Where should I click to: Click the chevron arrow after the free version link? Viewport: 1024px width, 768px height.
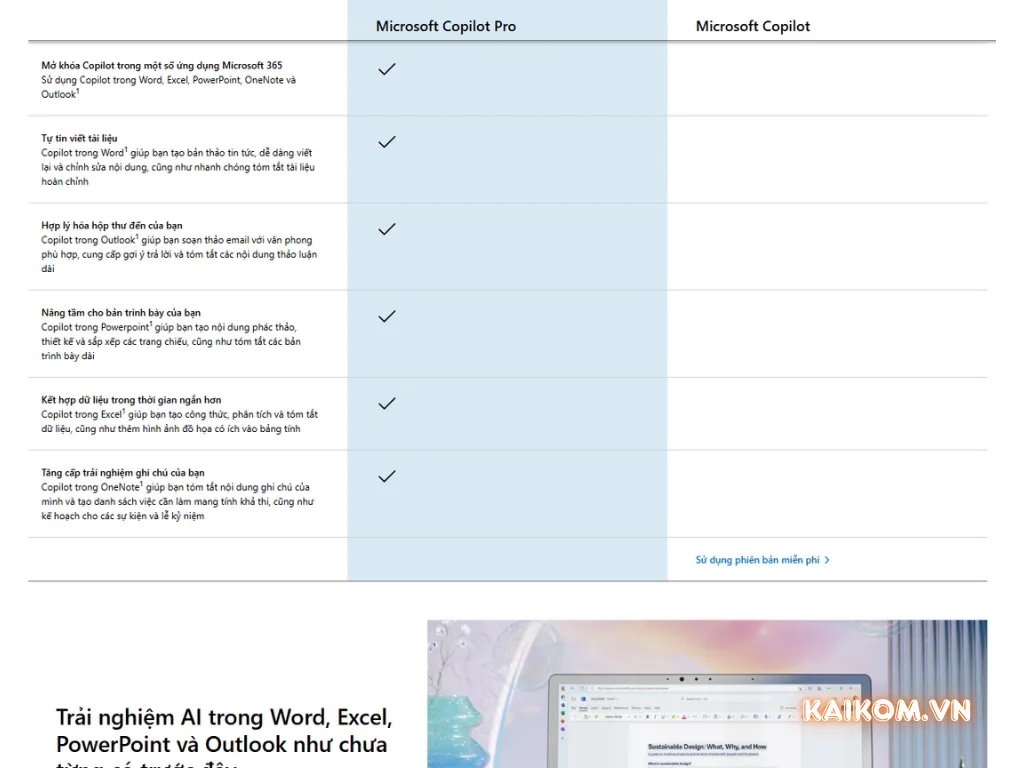coord(827,560)
